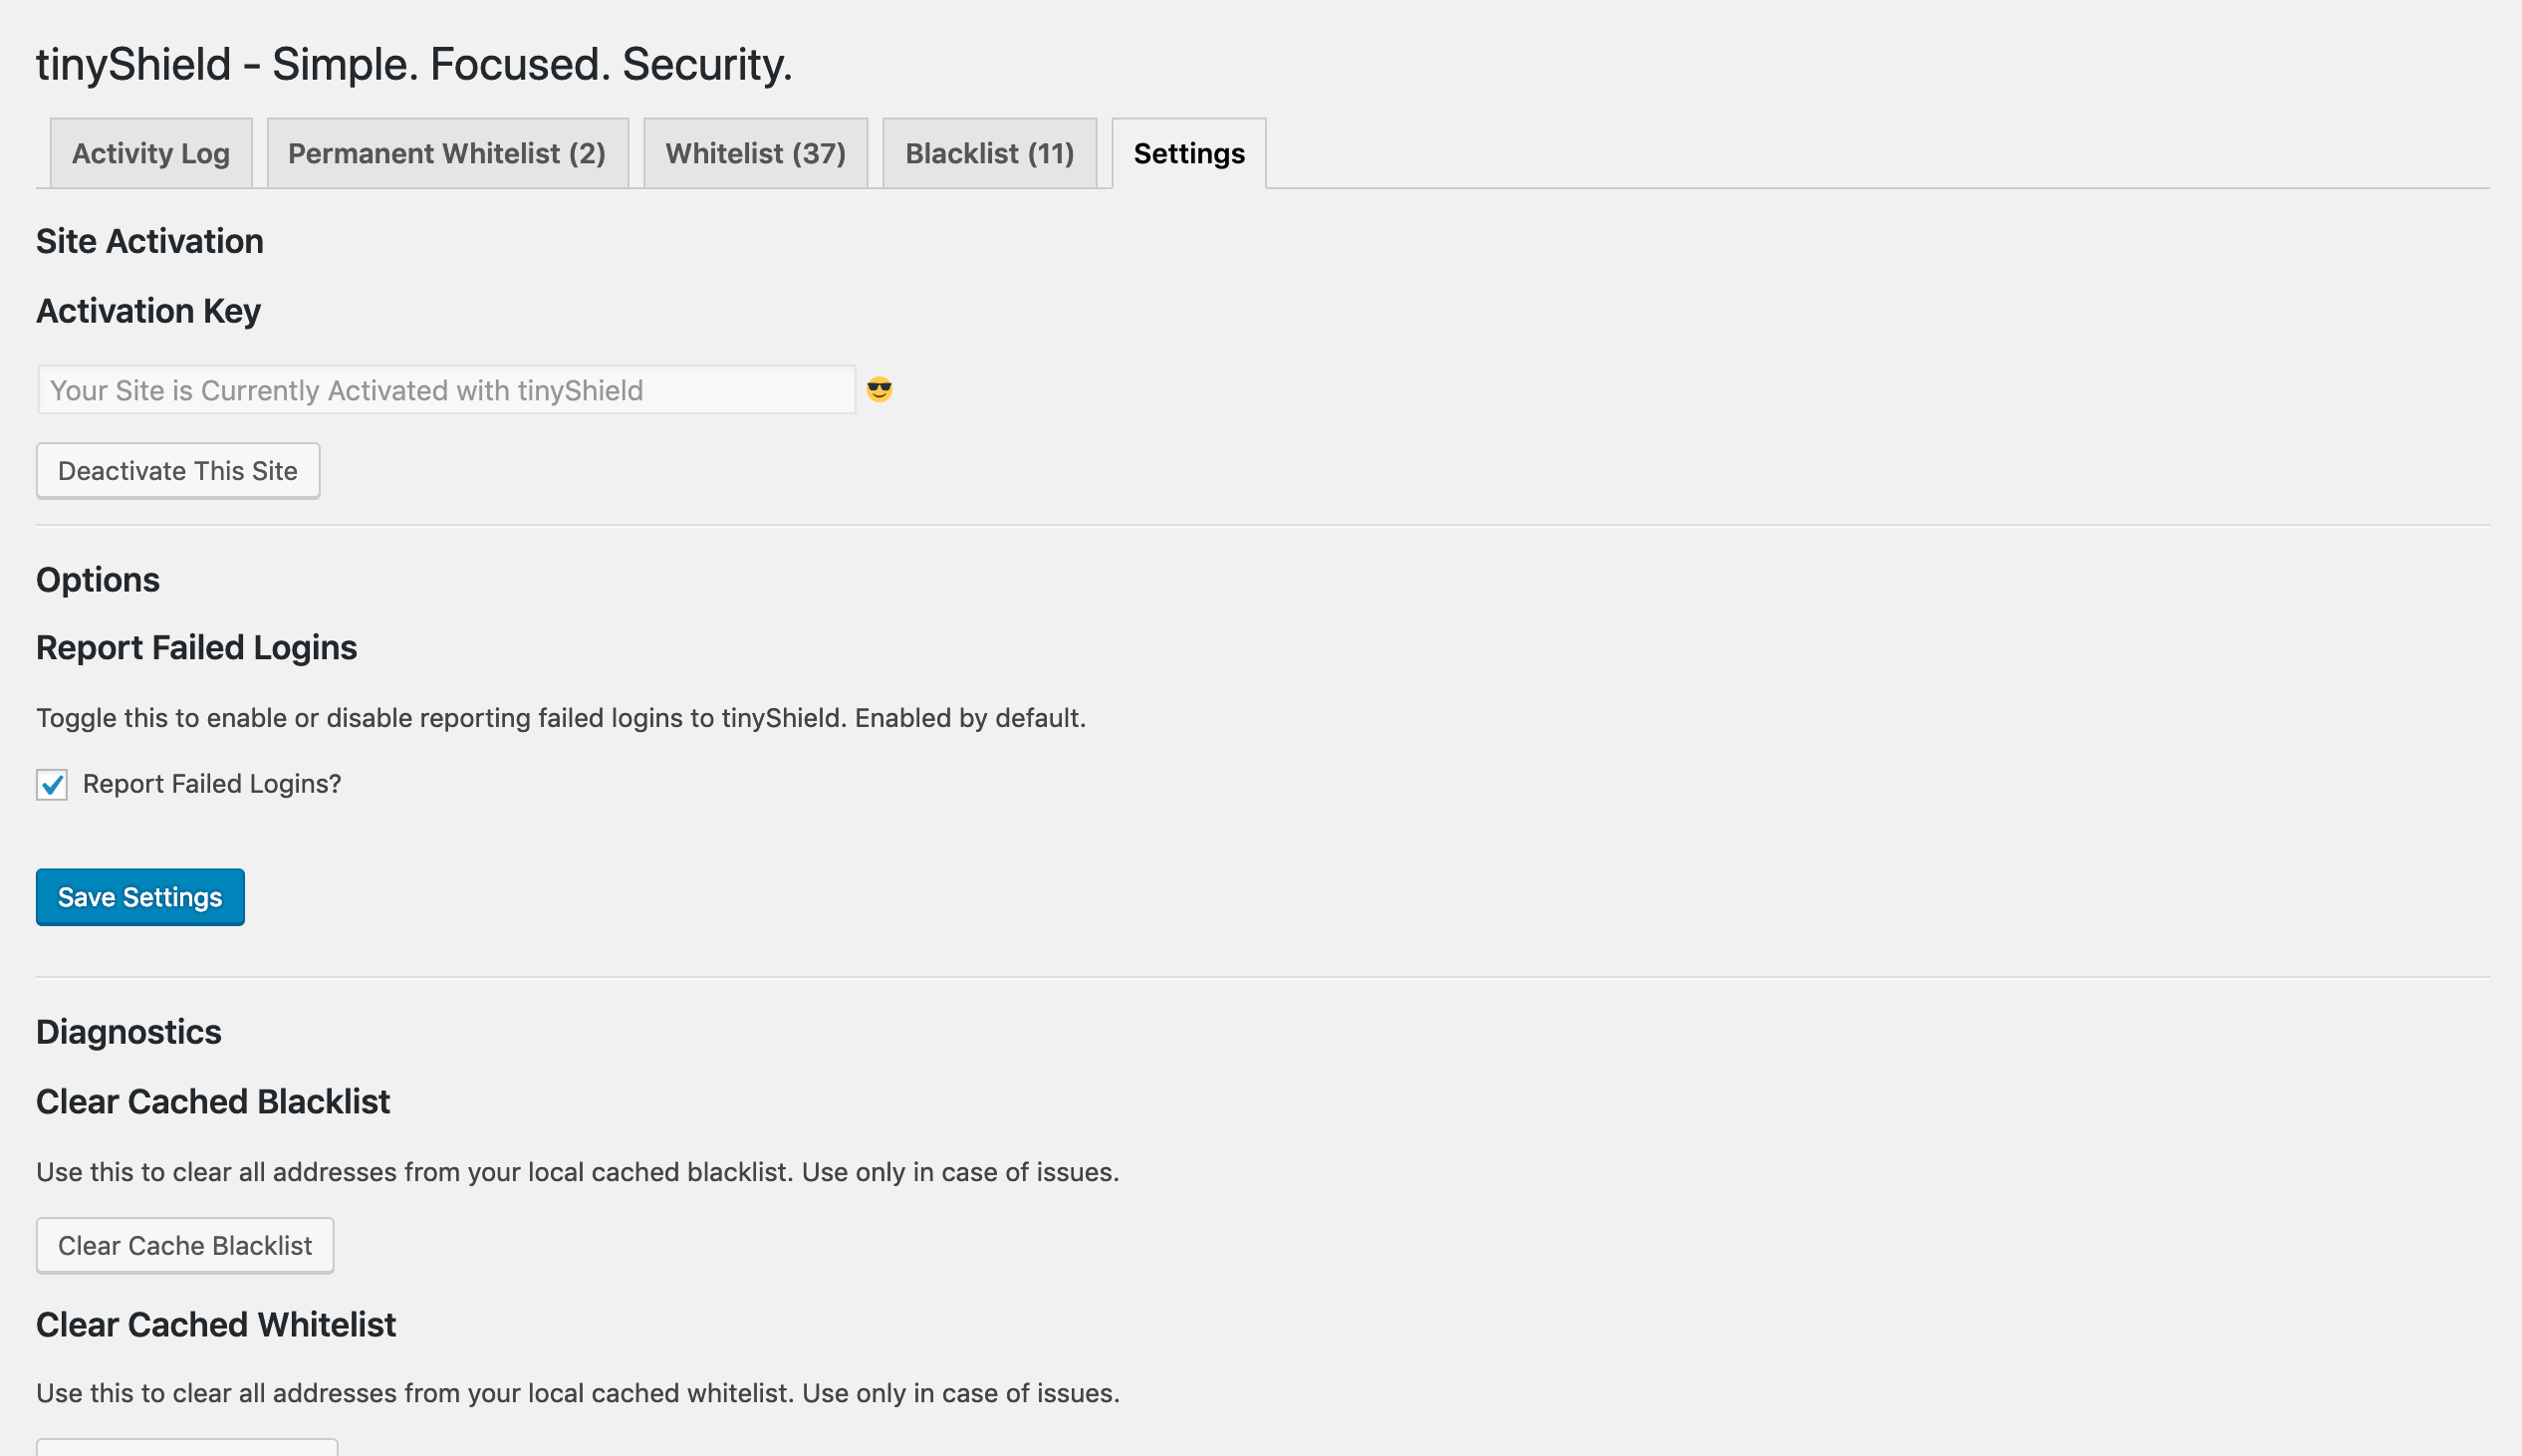Click the Options section heading
Viewport: 2522px width, 1456px height.
click(98, 580)
